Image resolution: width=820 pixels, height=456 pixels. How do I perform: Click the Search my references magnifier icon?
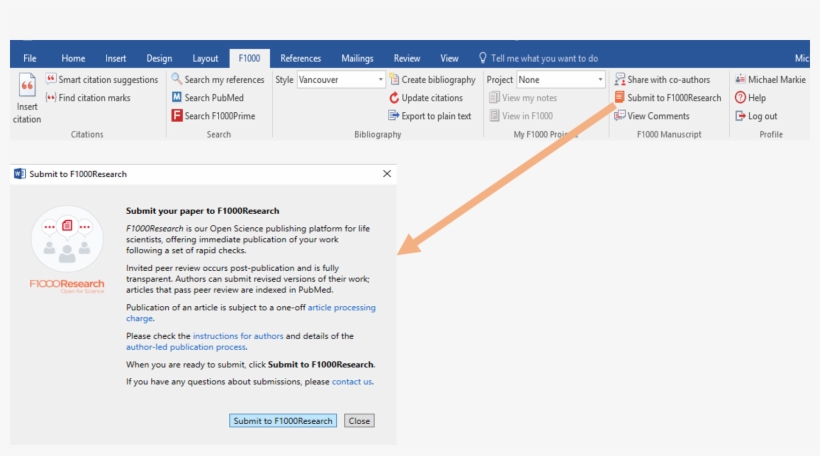[177, 79]
